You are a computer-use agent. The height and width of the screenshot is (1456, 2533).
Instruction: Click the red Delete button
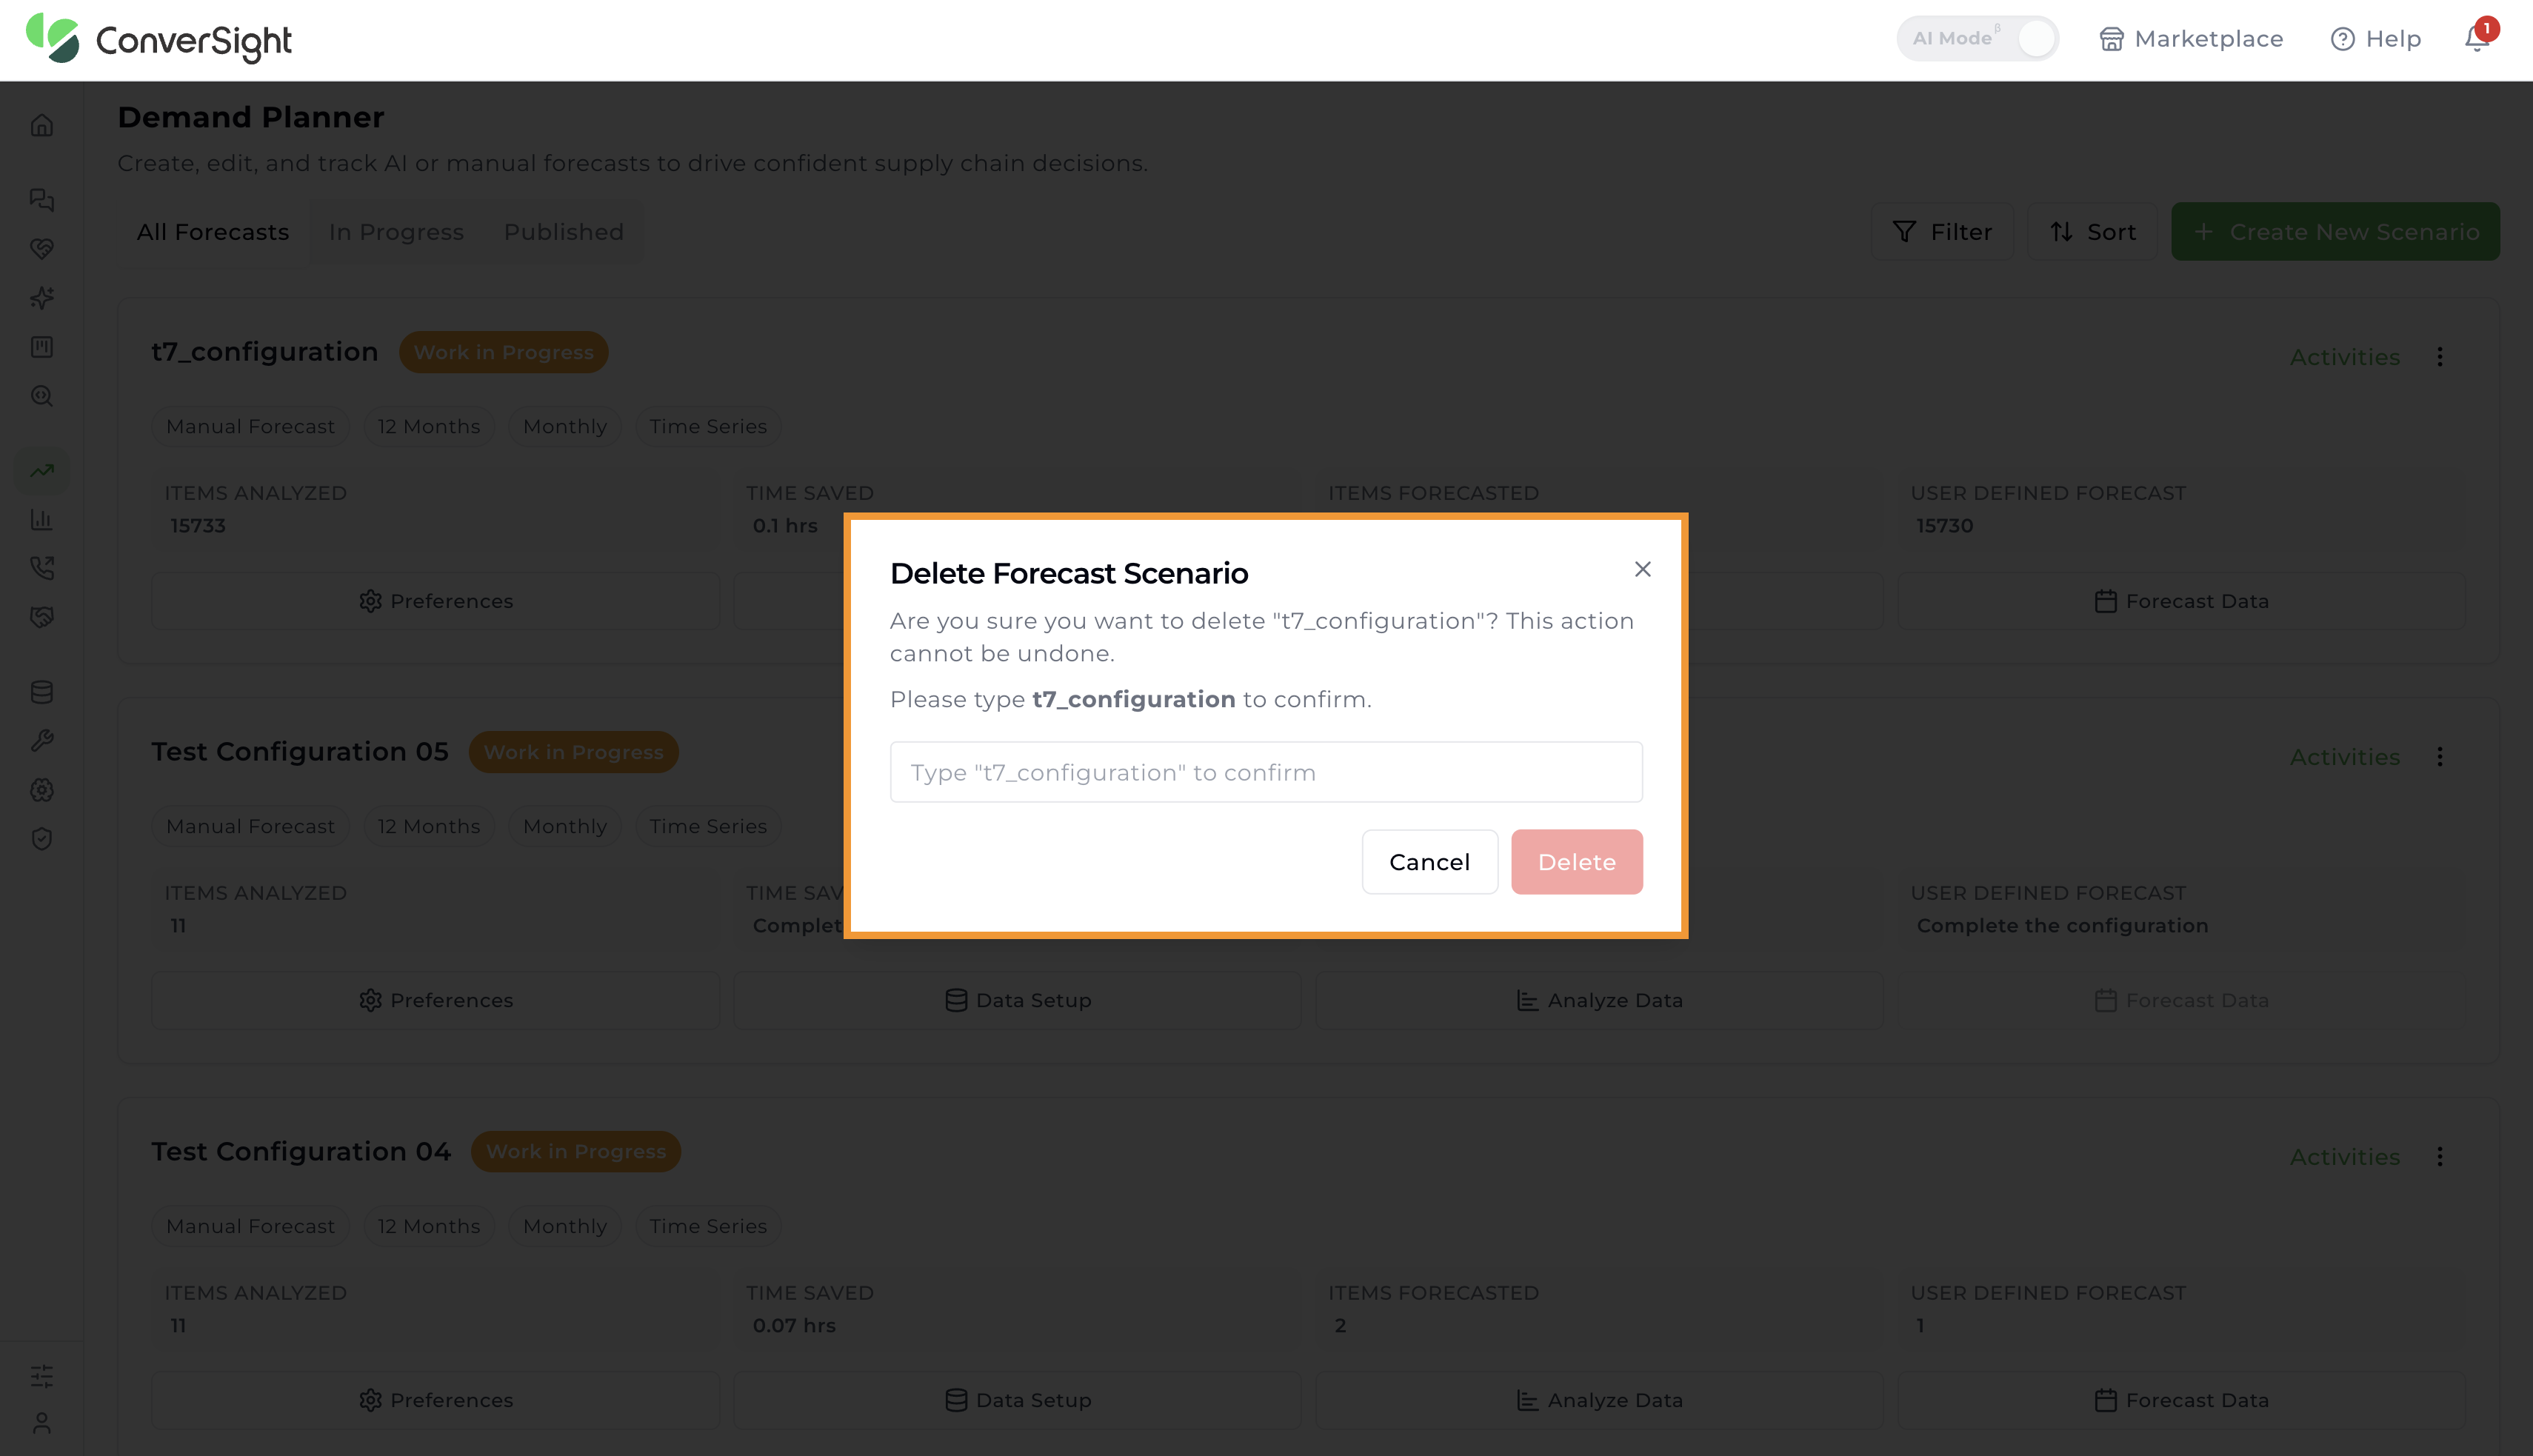pyautogui.click(x=1576, y=862)
